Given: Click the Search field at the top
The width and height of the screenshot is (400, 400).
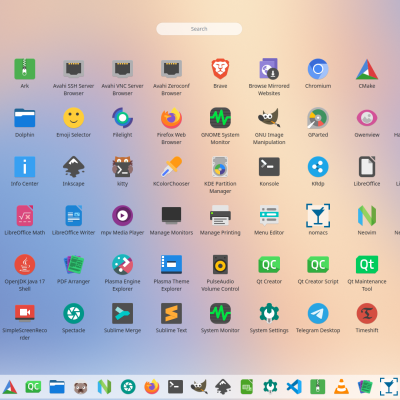Looking at the screenshot, I should (199, 29).
